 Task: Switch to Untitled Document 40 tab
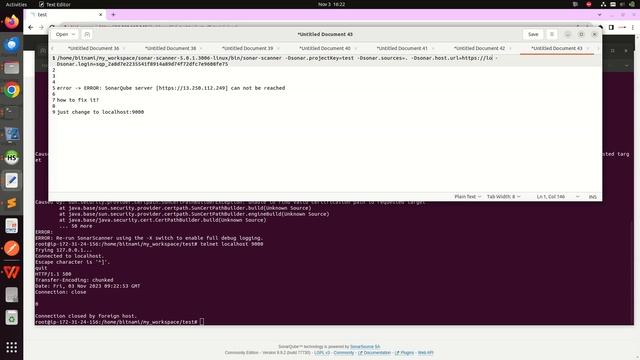click(325, 48)
